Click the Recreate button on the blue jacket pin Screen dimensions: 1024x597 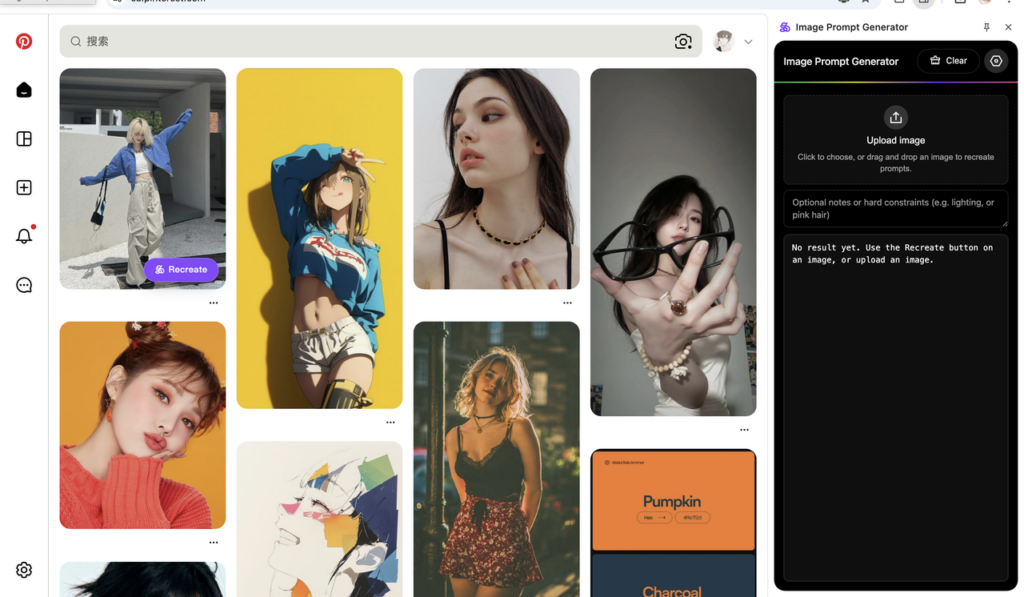(x=181, y=269)
